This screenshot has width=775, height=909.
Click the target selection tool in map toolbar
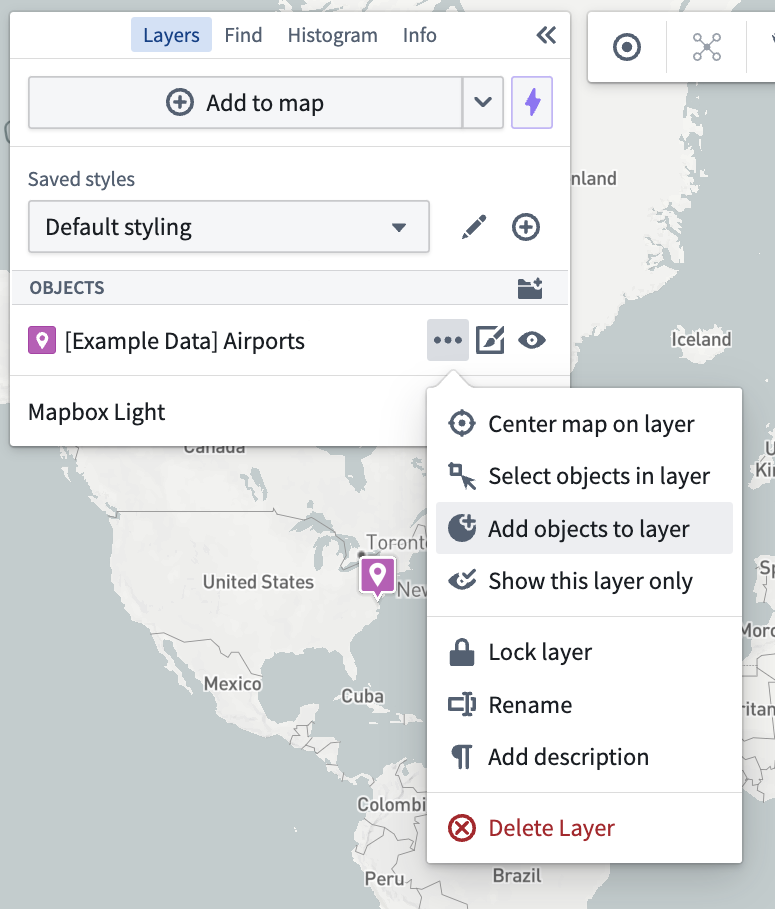pyautogui.click(x=627, y=47)
